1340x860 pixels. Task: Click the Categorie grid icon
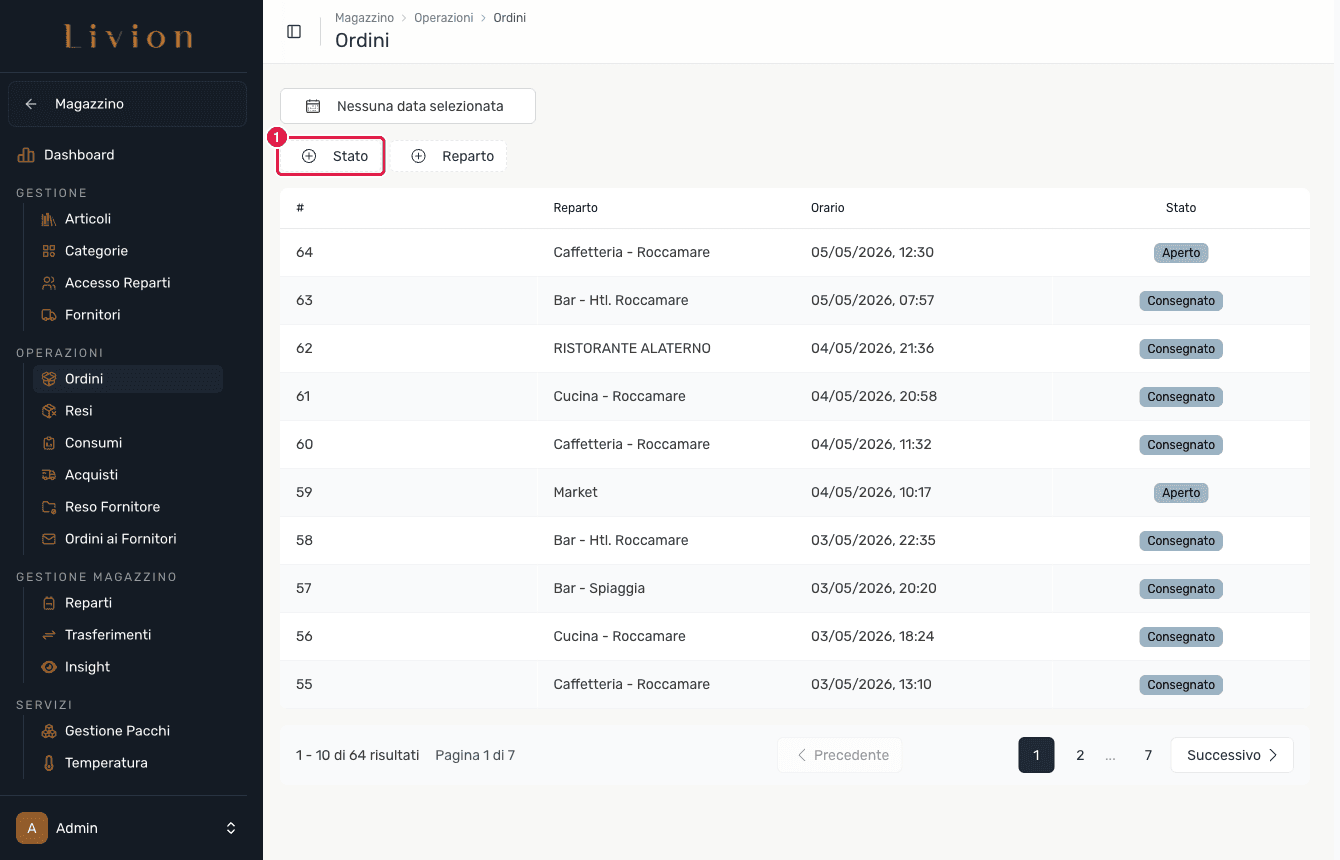[x=48, y=251]
